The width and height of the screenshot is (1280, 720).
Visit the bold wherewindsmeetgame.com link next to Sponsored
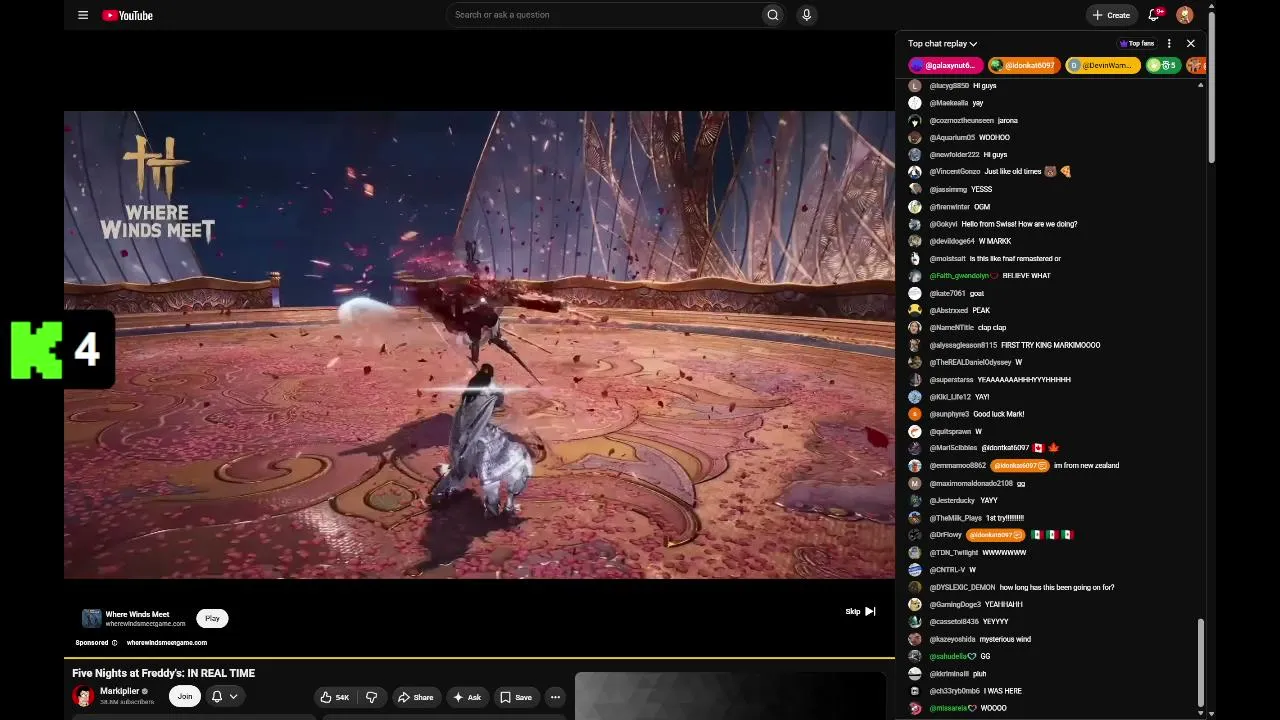pyautogui.click(x=167, y=643)
